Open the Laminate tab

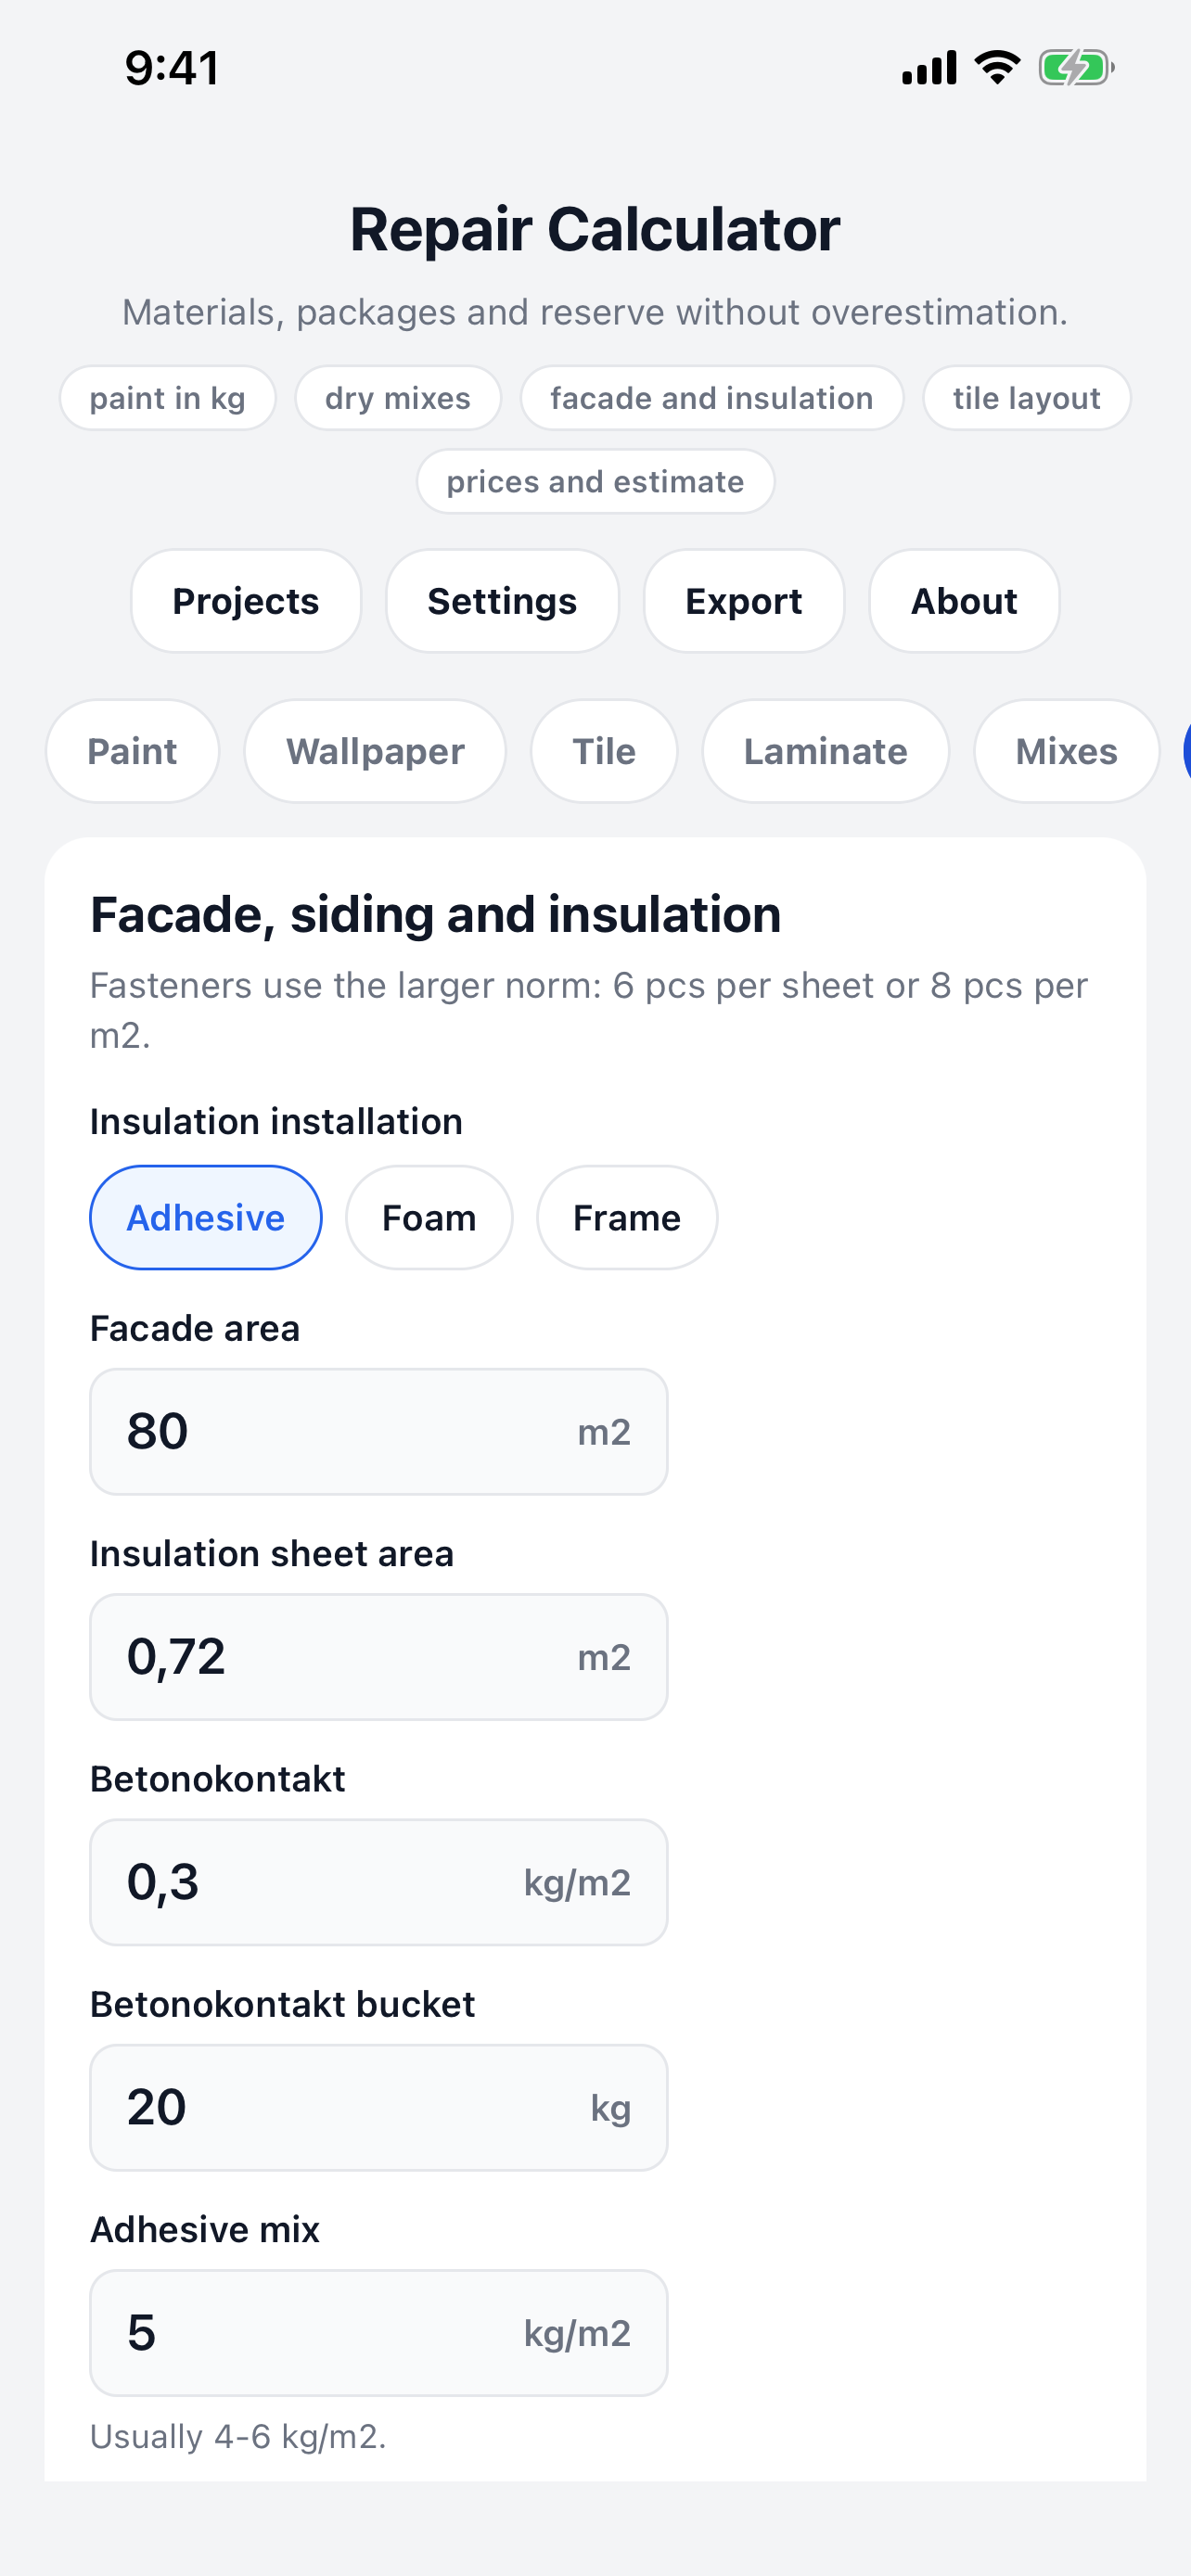click(x=826, y=751)
